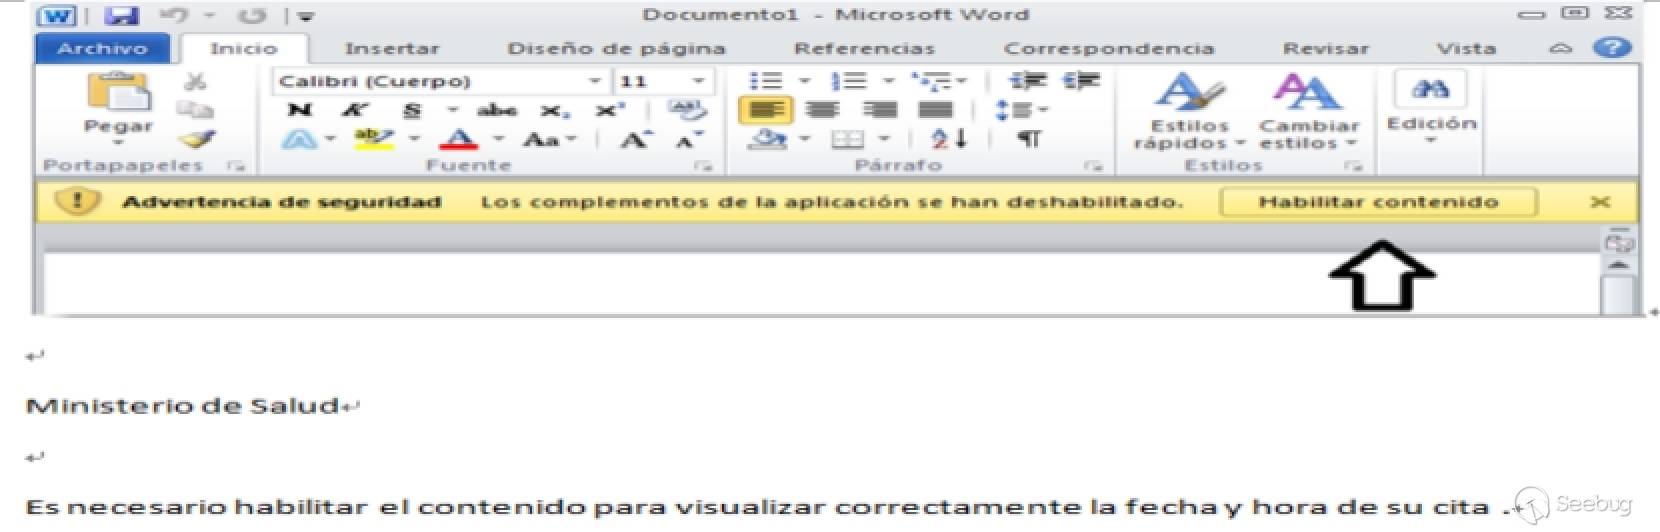Open the Estilos dialog launcher
Image resolution: width=1660 pixels, height=532 pixels.
coord(1353,166)
